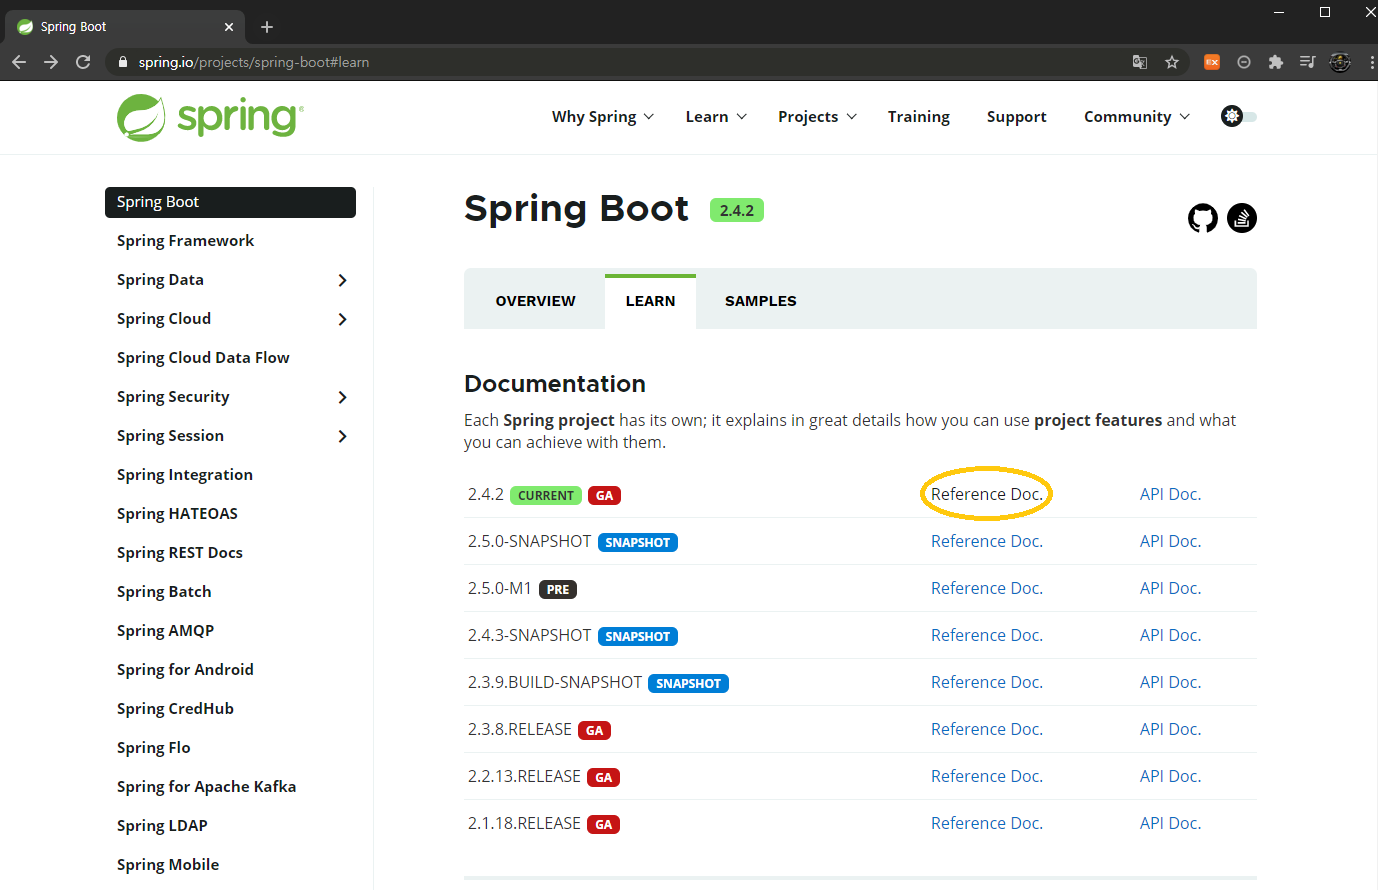Open Reference Doc. for 2.5.0-SNAPSHOT
The height and width of the screenshot is (890, 1378).
pyautogui.click(x=987, y=541)
